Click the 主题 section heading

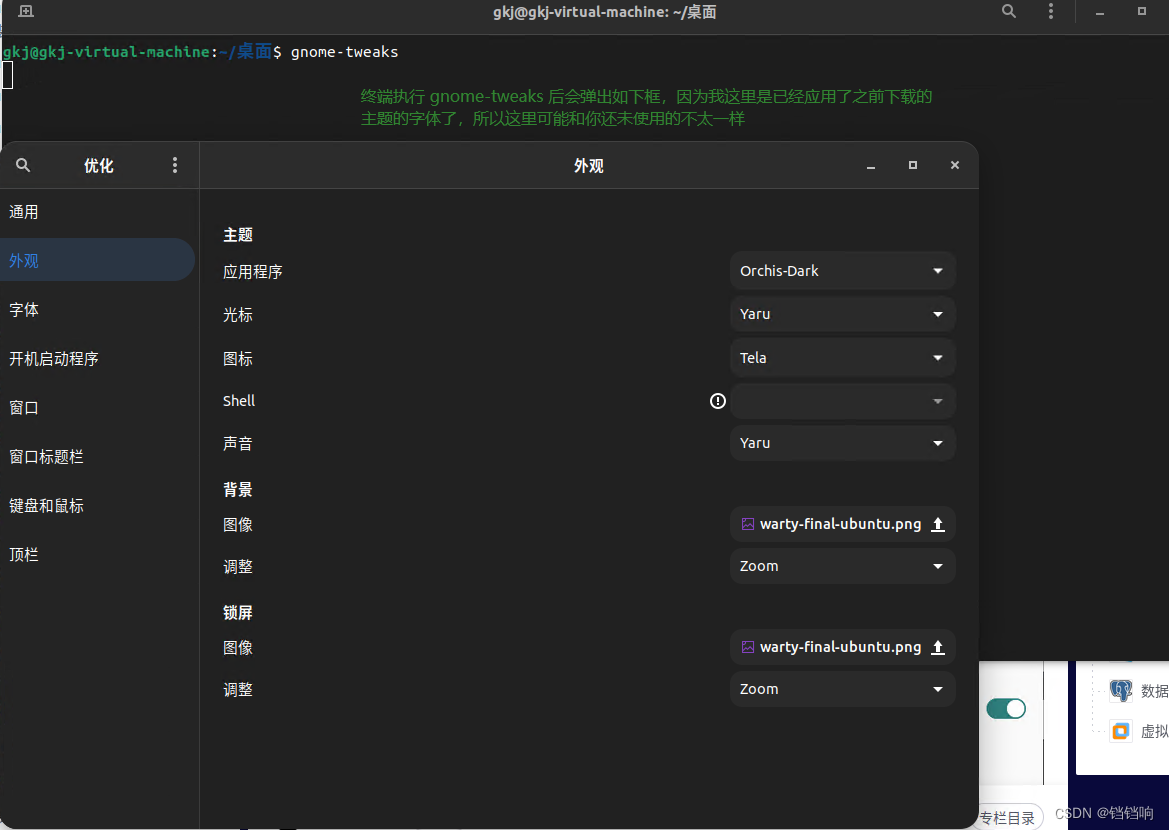(238, 235)
